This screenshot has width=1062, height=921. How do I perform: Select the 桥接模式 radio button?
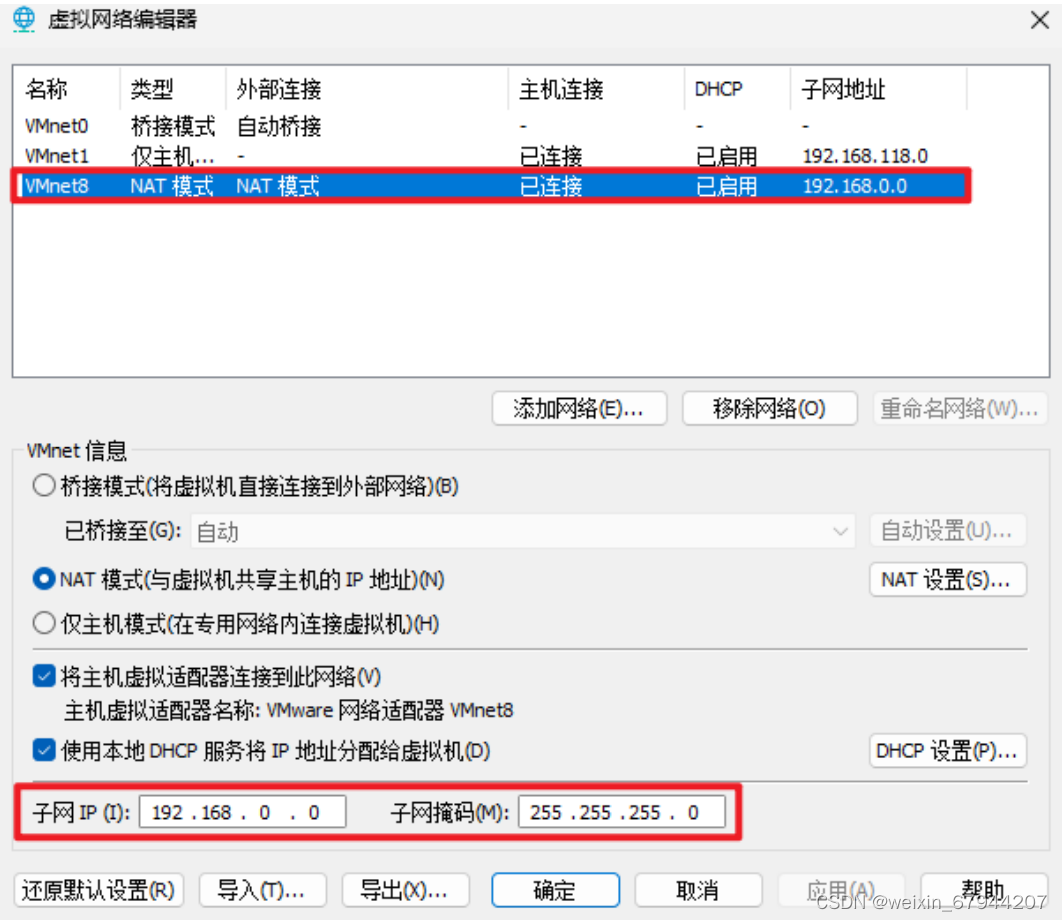[44, 486]
